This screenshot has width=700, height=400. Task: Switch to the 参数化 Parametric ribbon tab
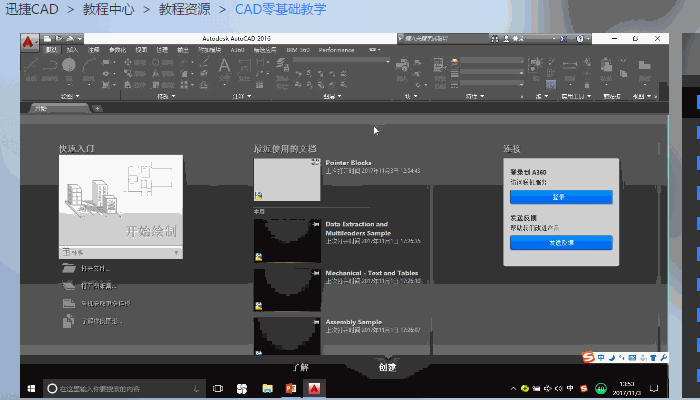coord(117,50)
